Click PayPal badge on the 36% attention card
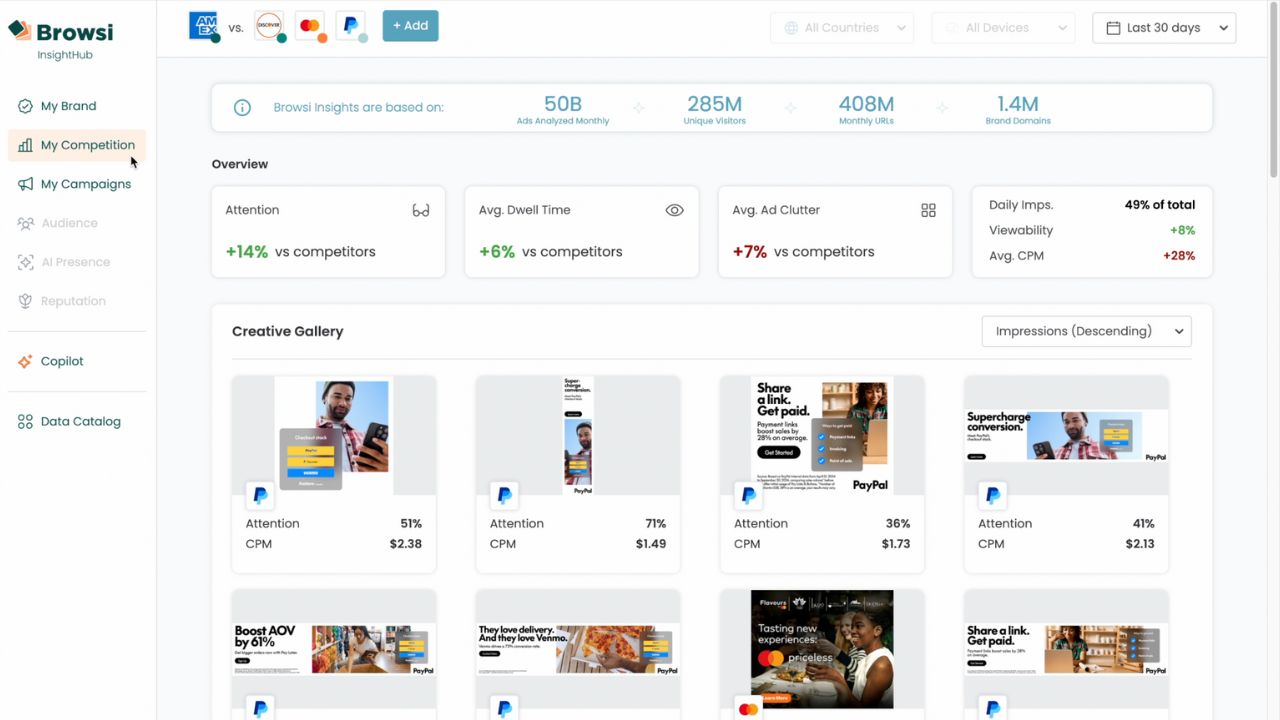 [x=748, y=495]
